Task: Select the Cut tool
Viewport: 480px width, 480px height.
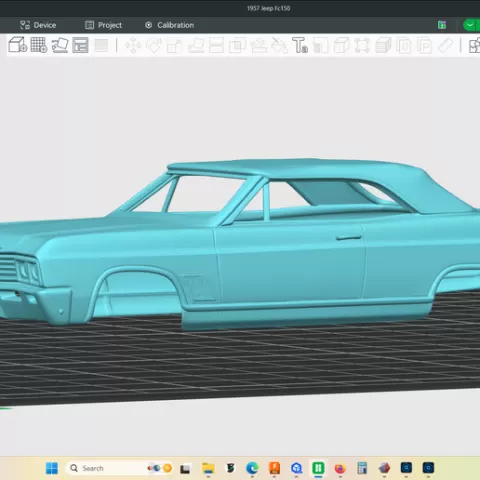Action: tap(216, 45)
